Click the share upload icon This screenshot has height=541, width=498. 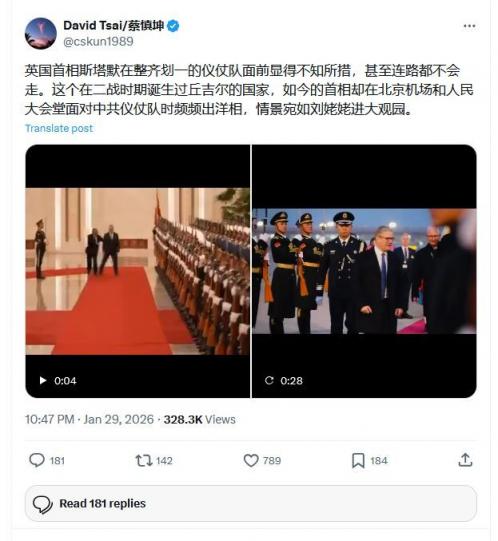(465, 460)
